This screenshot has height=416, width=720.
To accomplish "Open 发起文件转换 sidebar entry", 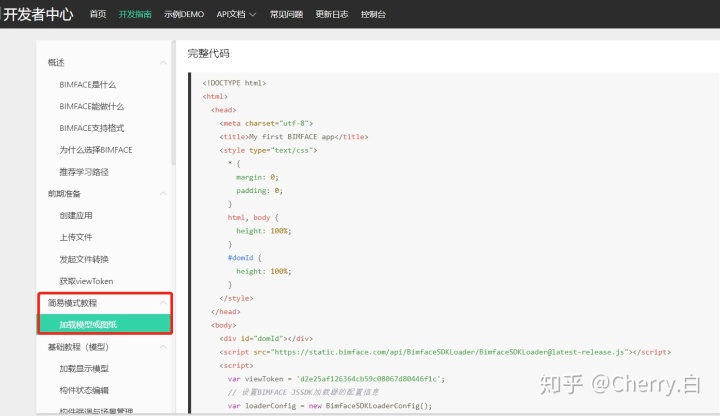I will [84, 259].
